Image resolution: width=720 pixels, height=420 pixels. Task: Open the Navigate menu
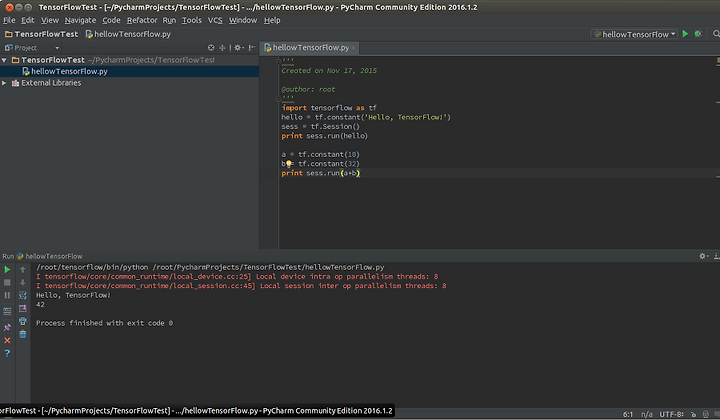(x=80, y=20)
